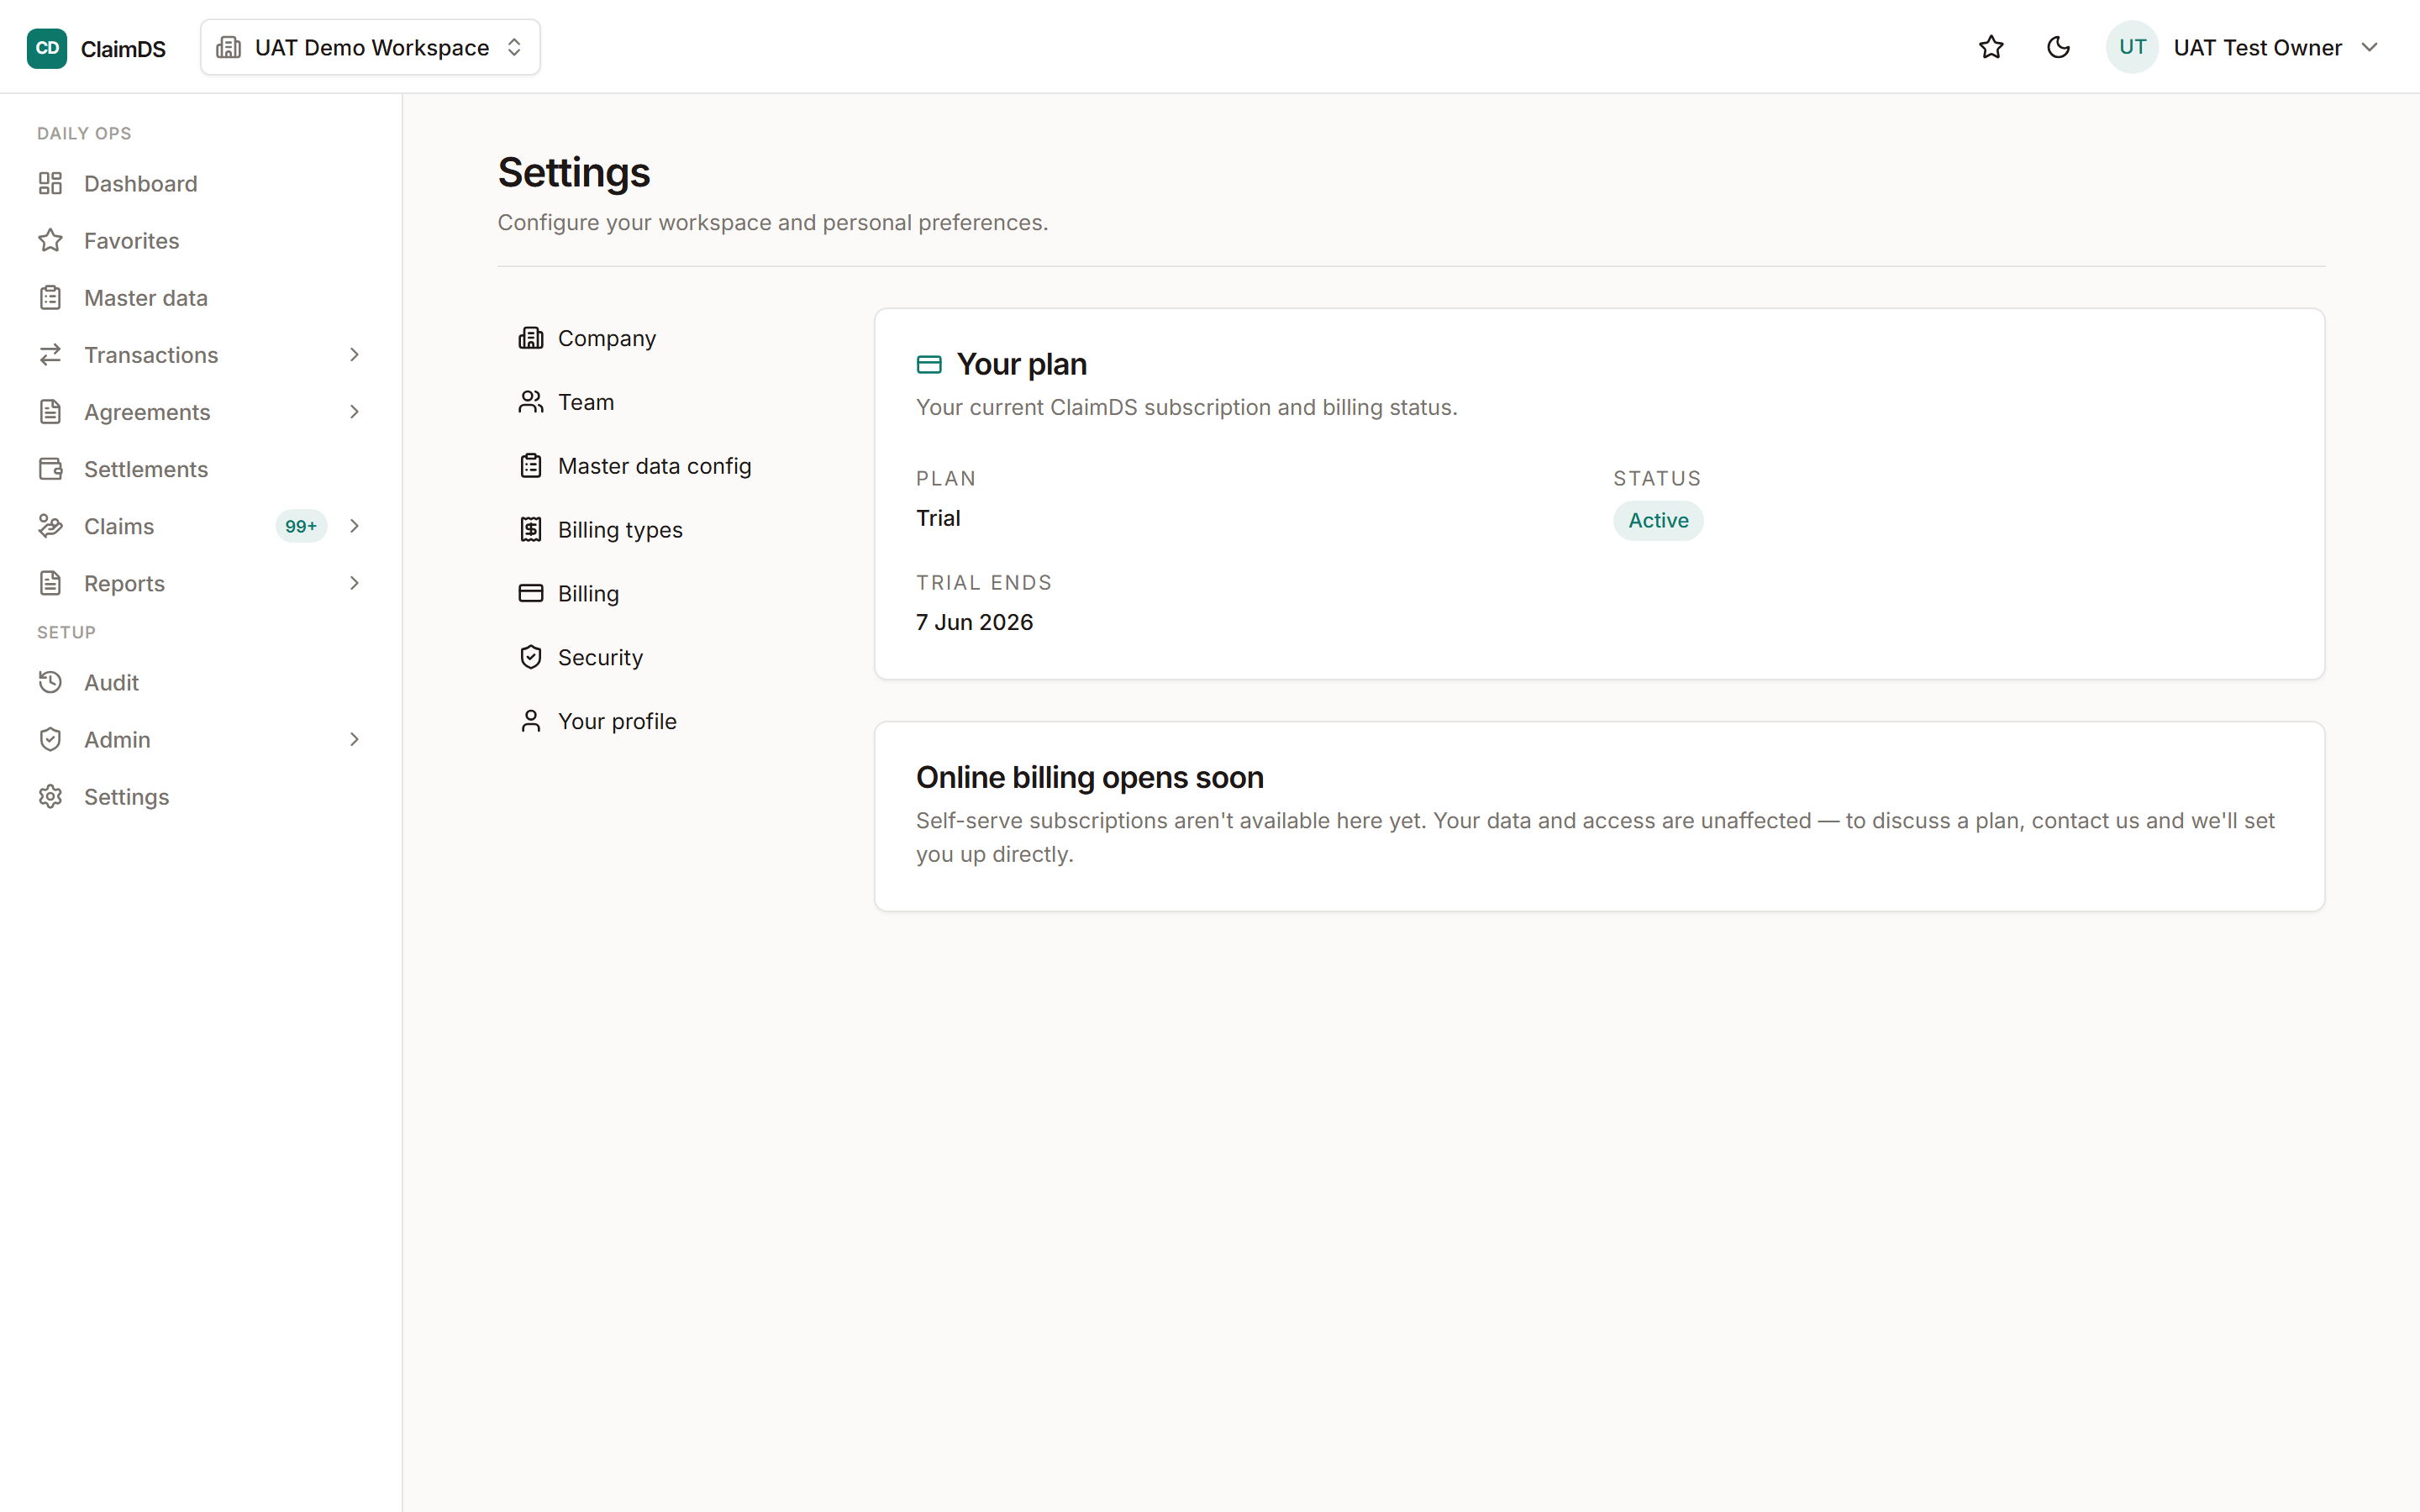The height and width of the screenshot is (1512, 2420).
Task: Click the Team people icon
Action: pyautogui.click(x=531, y=402)
